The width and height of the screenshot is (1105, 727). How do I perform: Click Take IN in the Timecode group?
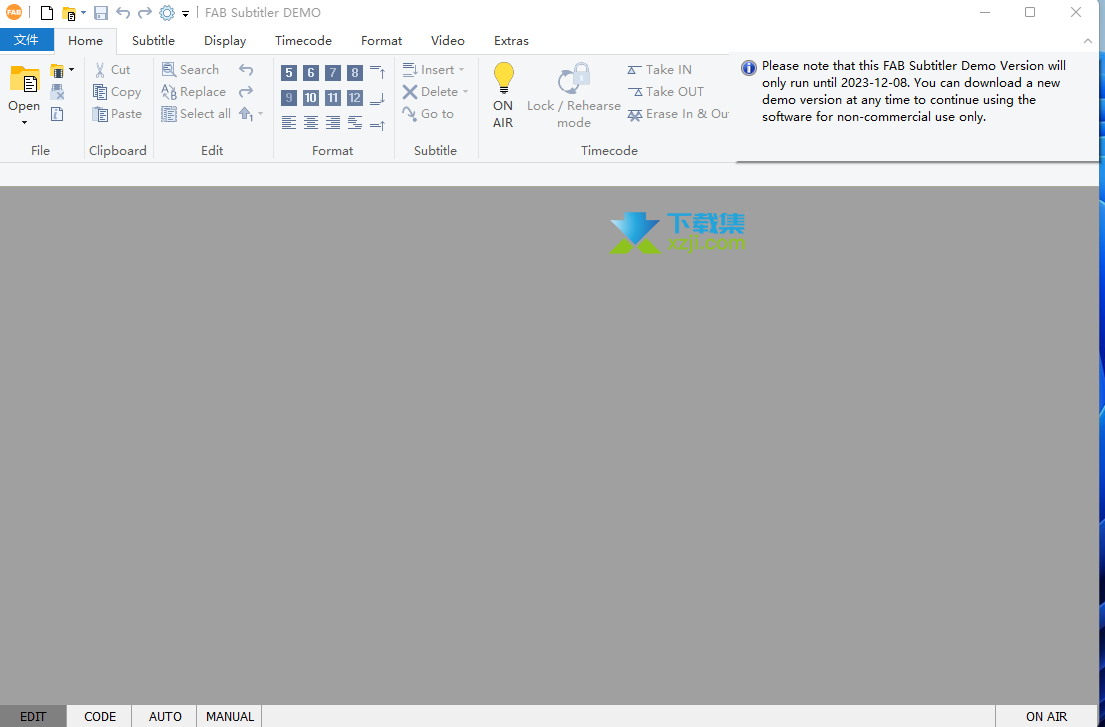click(660, 70)
